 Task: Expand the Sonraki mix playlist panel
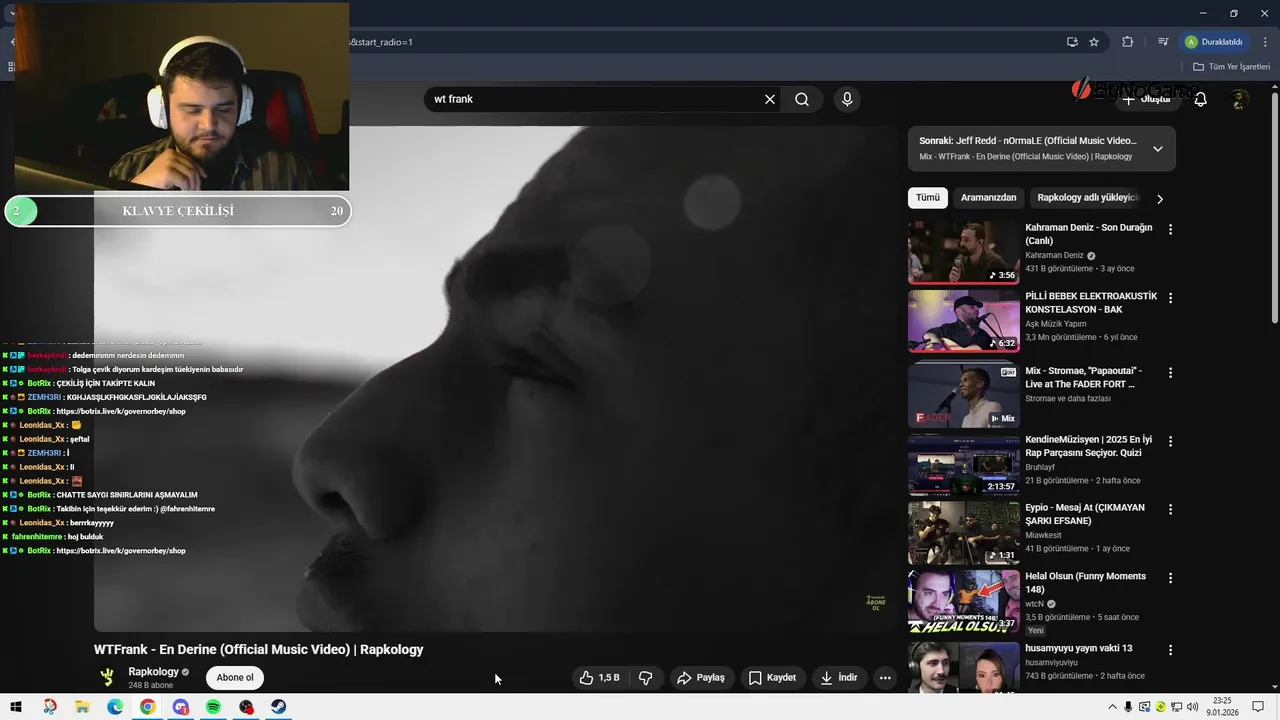point(1157,149)
